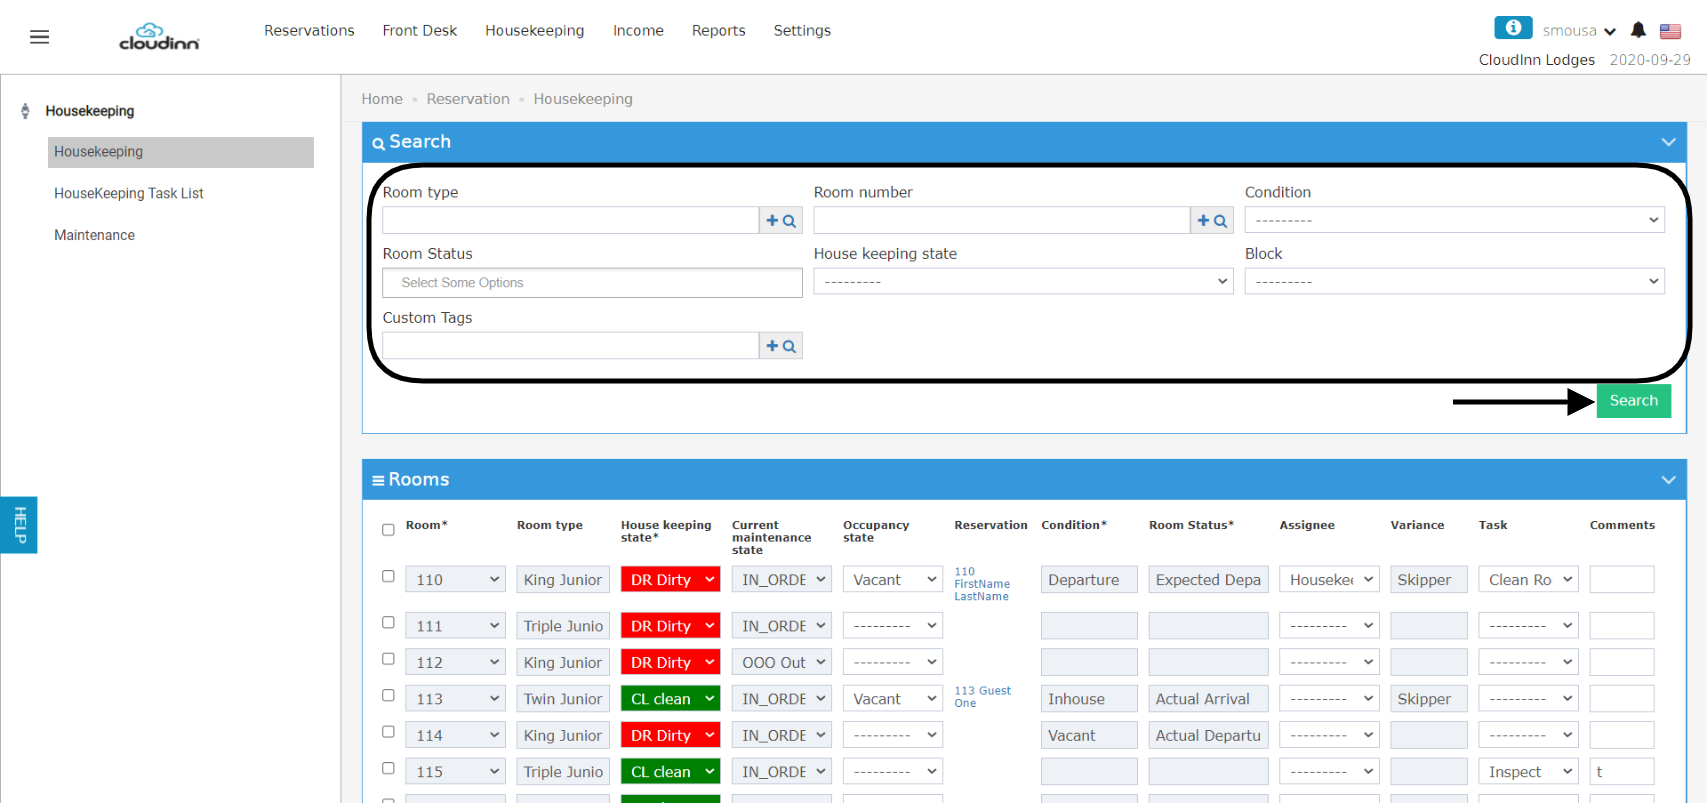Tick the checkbox for room 110
The image size is (1707, 803).
[388, 576]
